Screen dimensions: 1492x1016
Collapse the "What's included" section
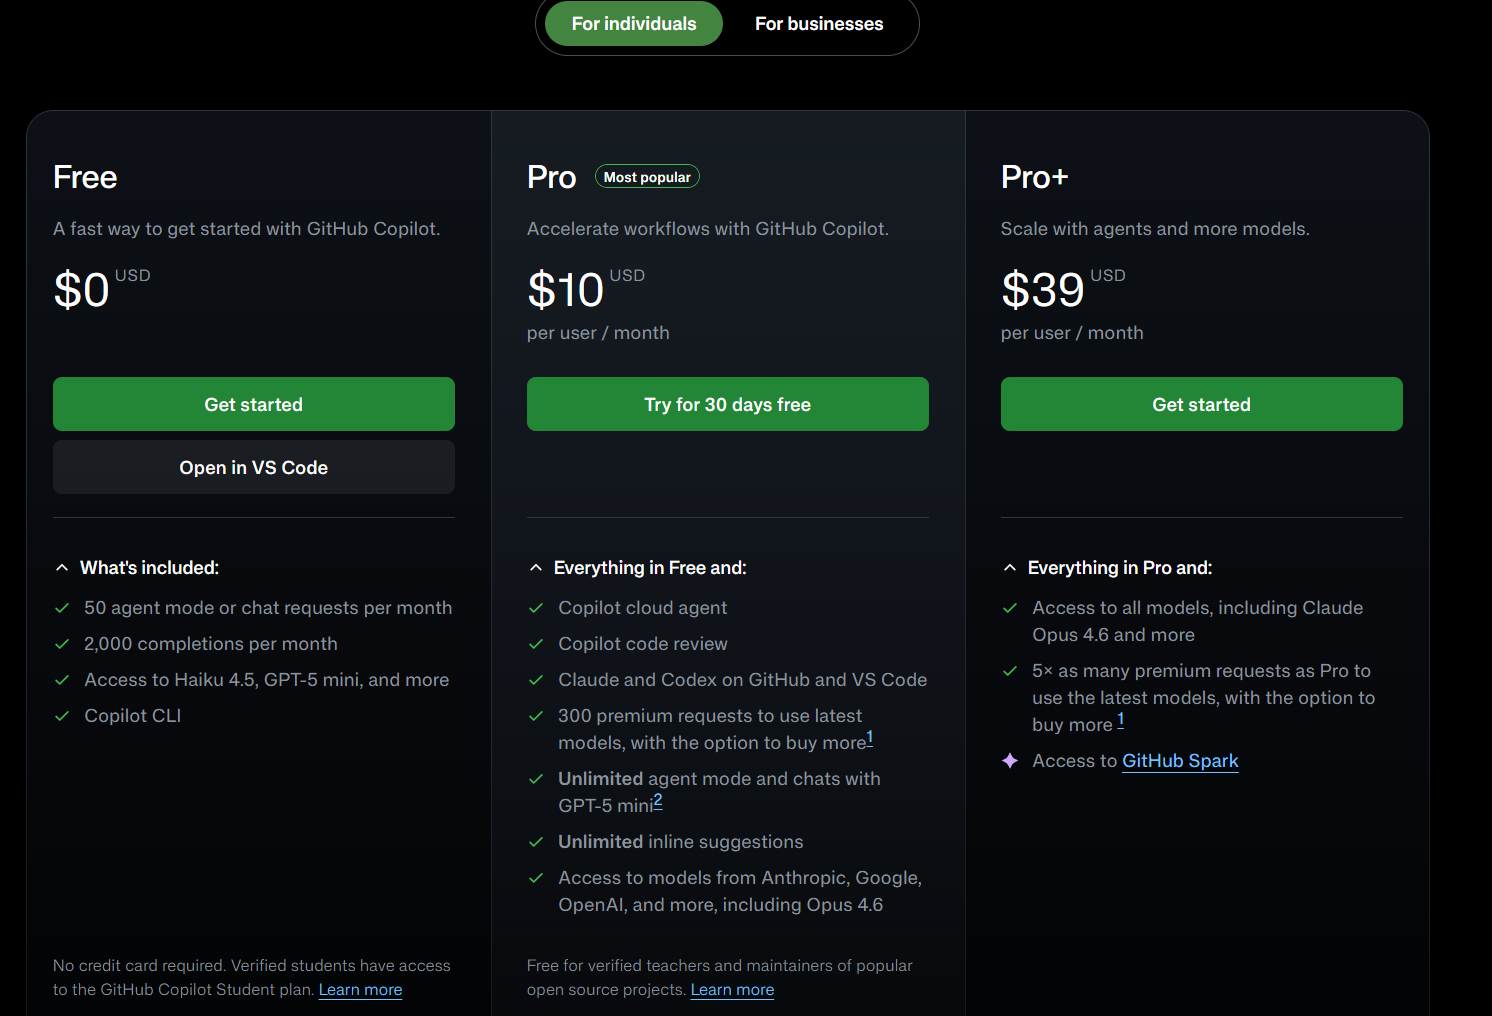[61, 567]
